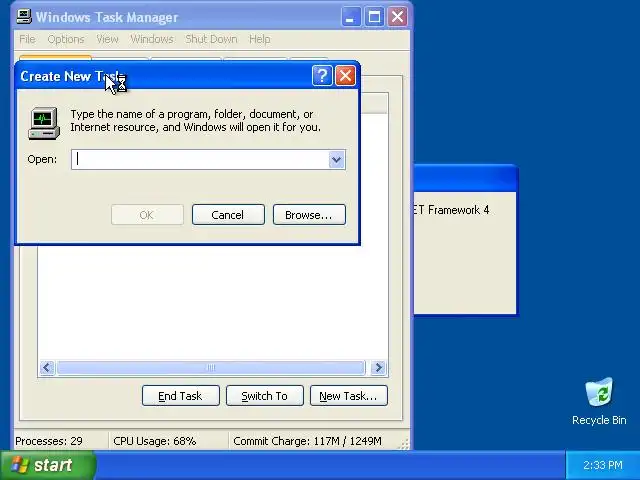Open the View menu in Task Manager
The width and height of the screenshot is (640, 480).
pyautogui.click(x=107, y=39)
